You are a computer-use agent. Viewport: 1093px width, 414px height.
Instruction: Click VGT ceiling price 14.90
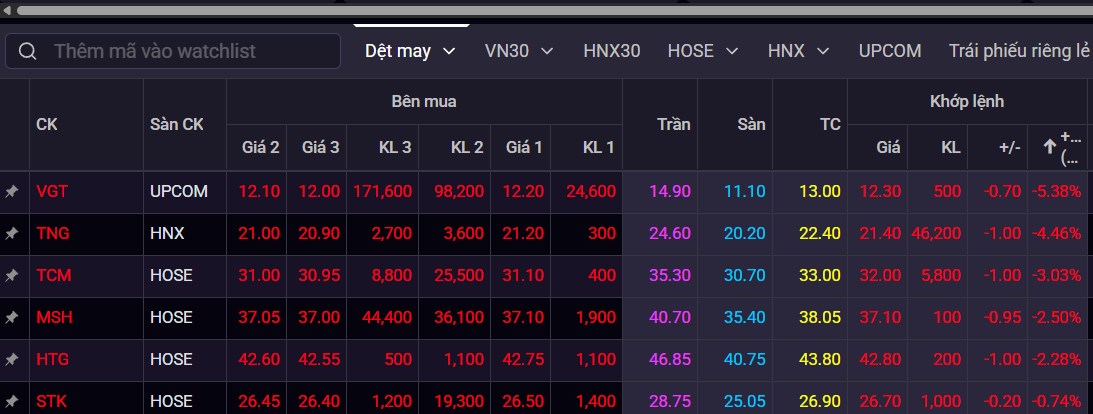(669, 191)
